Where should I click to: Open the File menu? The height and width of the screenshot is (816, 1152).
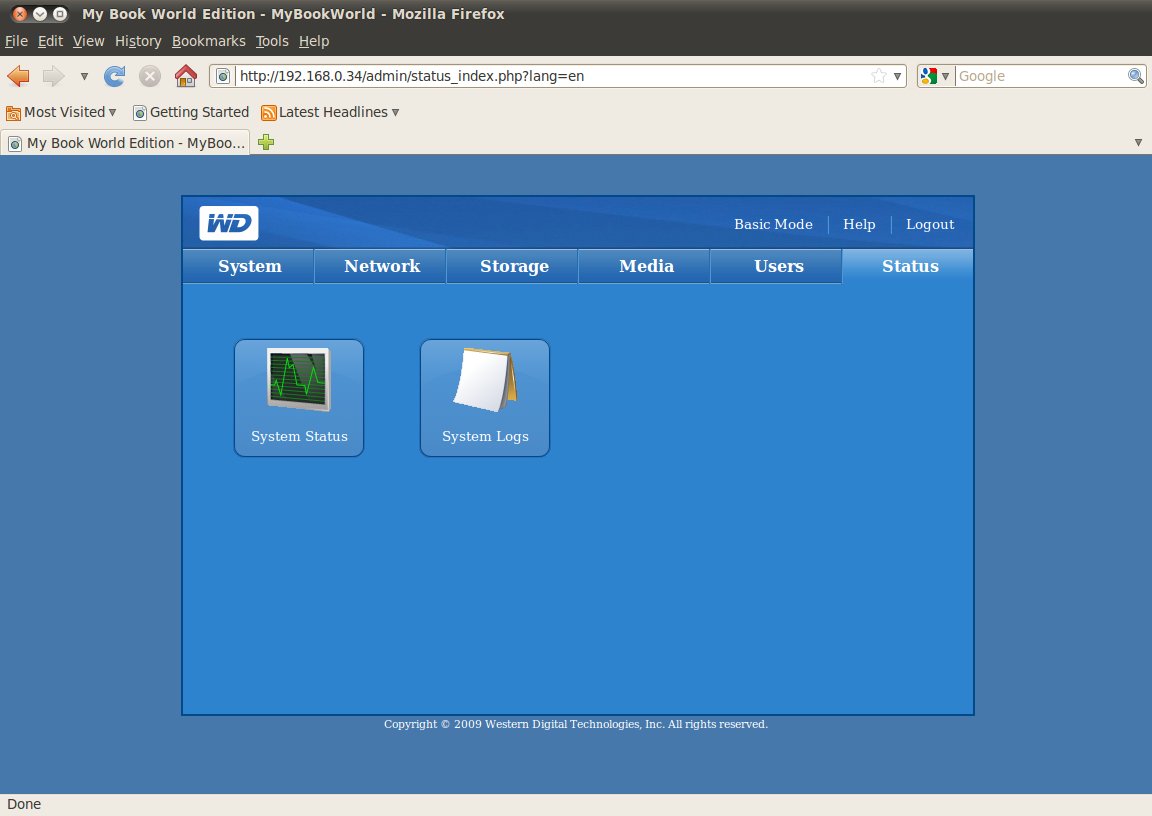coord(16,41)
